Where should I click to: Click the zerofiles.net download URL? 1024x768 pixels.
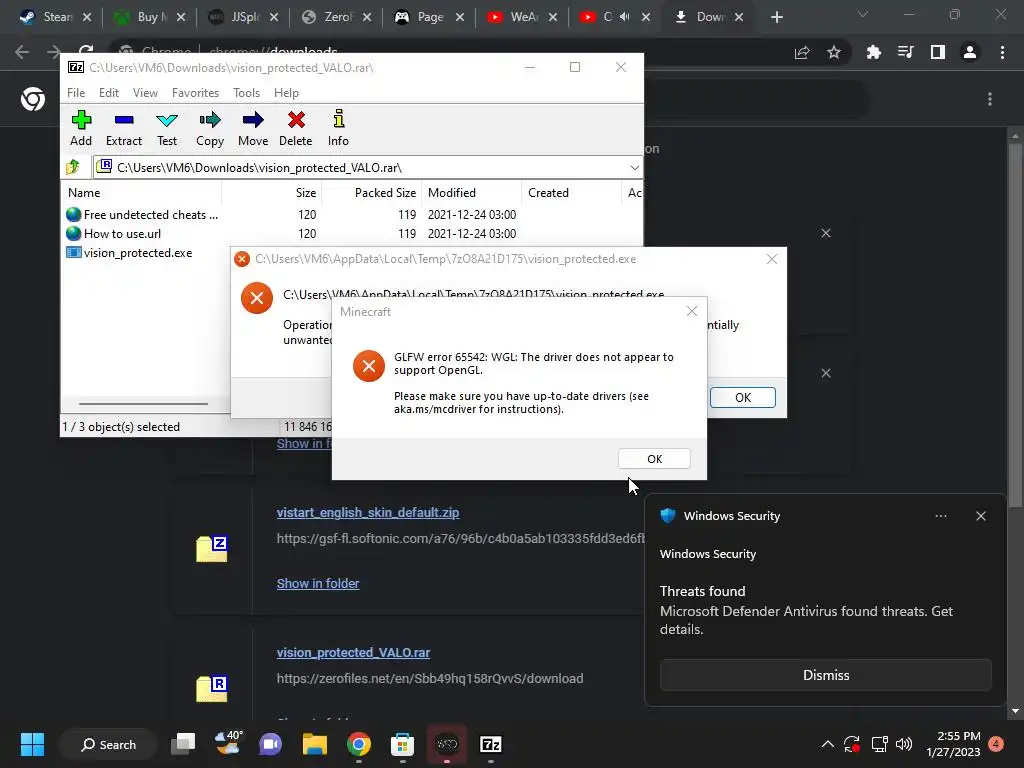(430, 679)
